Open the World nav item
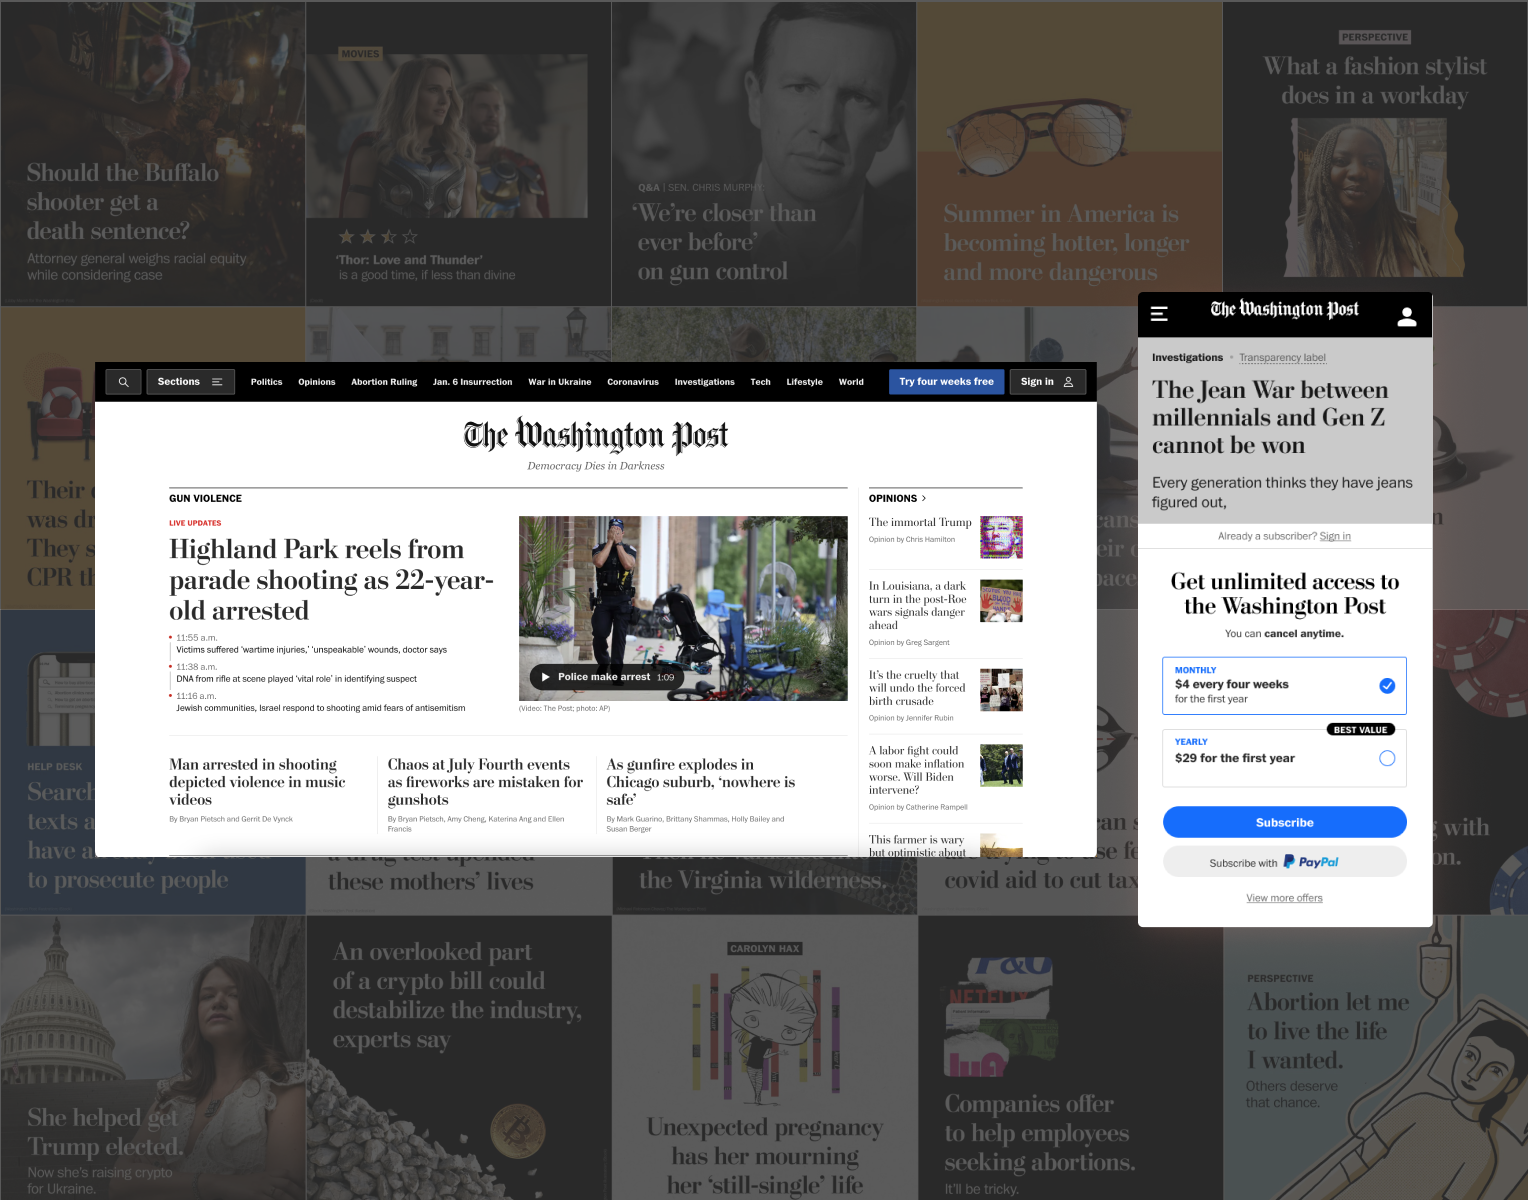1528x1200 pixels. (851, 382)
